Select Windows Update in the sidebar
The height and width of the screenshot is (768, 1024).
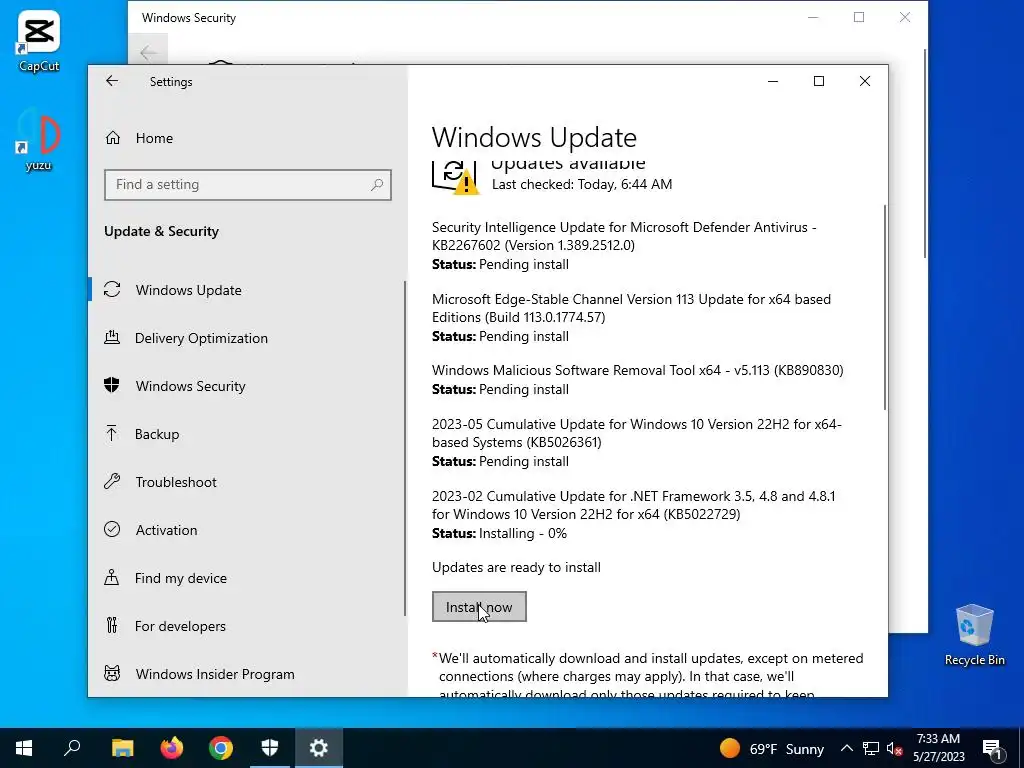189,290
